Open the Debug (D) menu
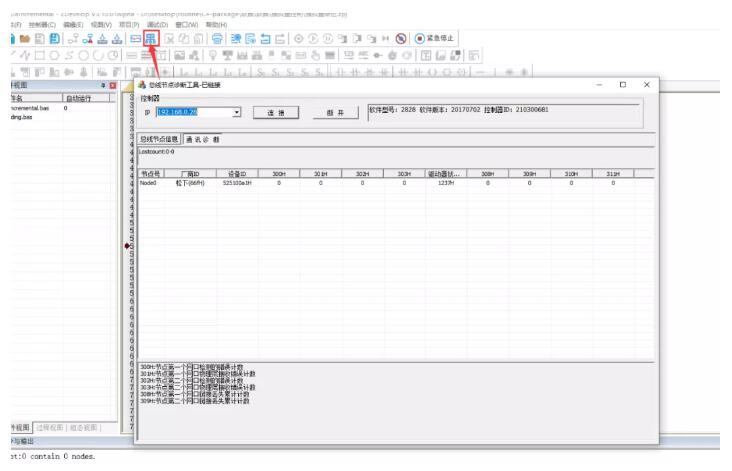This screenshot has width=732, height=471. pos(157,24)
